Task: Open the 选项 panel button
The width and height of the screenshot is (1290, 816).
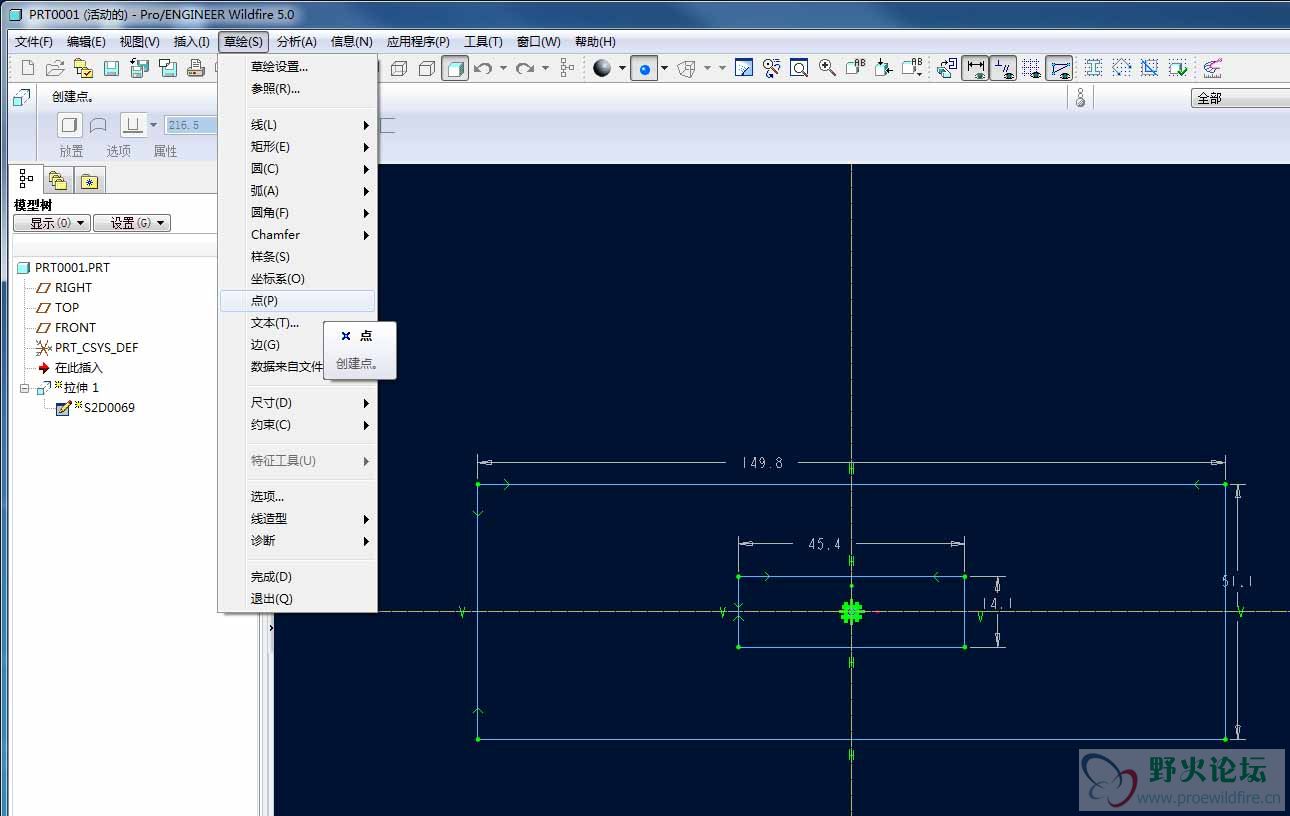Action: (x=119, y=151)
